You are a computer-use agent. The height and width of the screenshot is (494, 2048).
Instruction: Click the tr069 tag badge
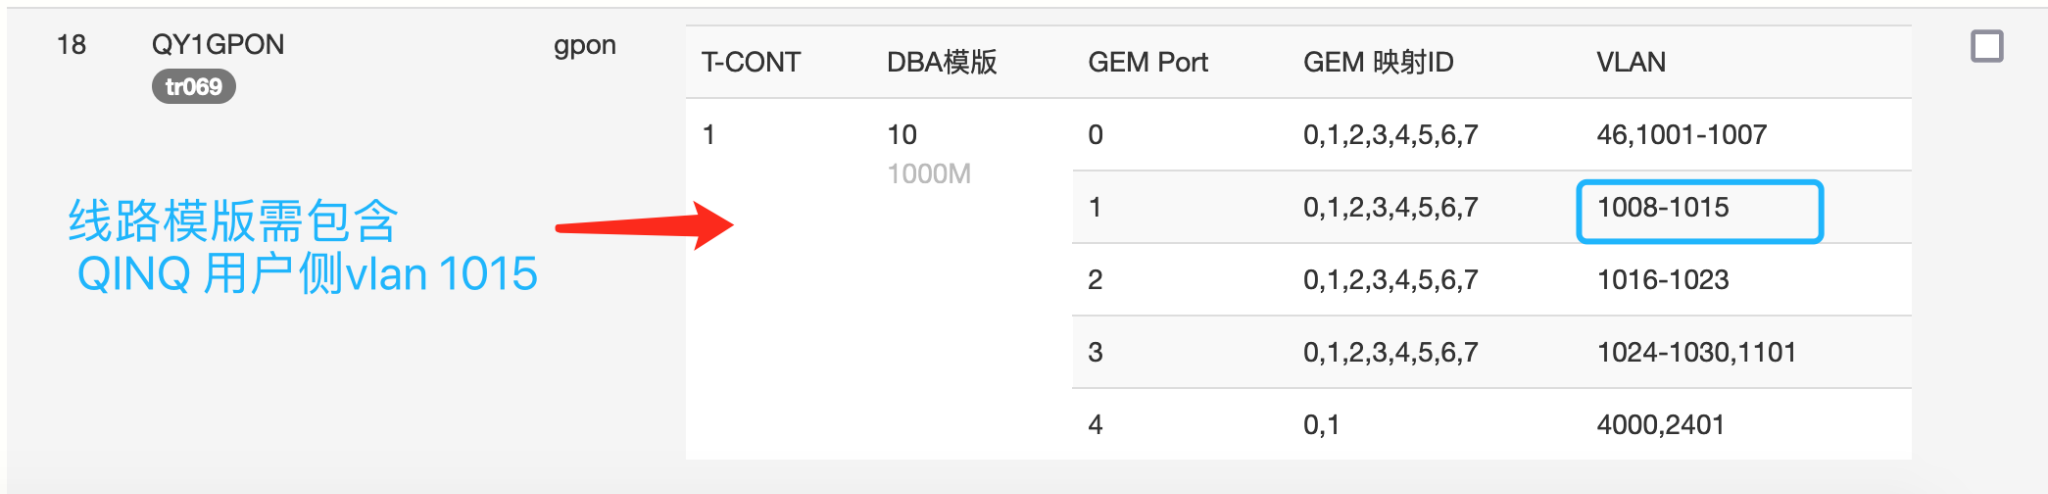coord(194,87)
